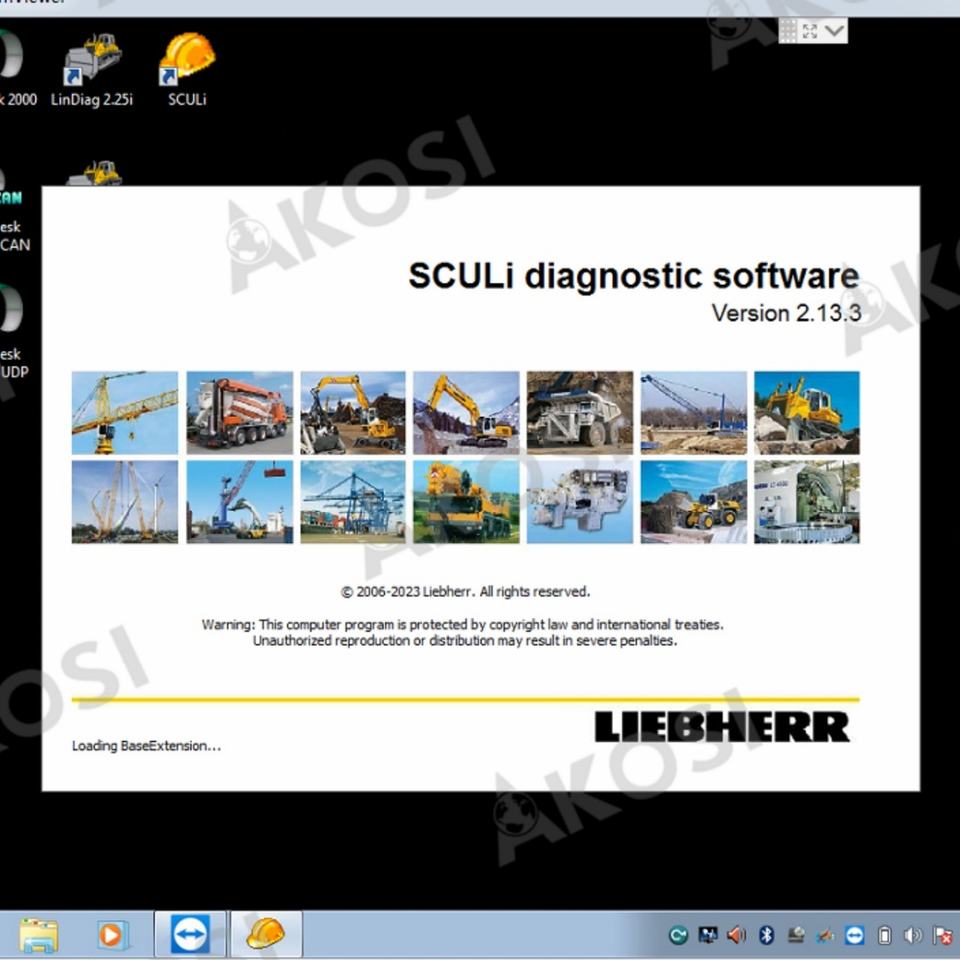The image size is (960, 960).
Task: Click the SCULi helmet taskbar button
Action: click(x=266, y=934)
